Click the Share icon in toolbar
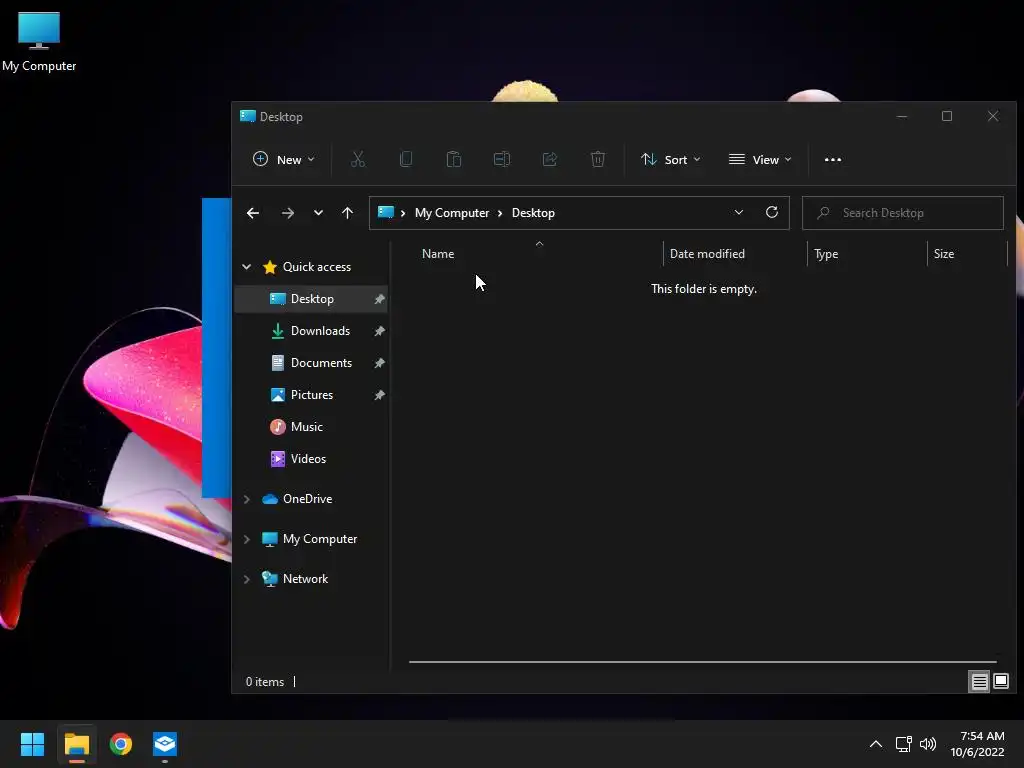The image size is (1024, 768). 550,159
